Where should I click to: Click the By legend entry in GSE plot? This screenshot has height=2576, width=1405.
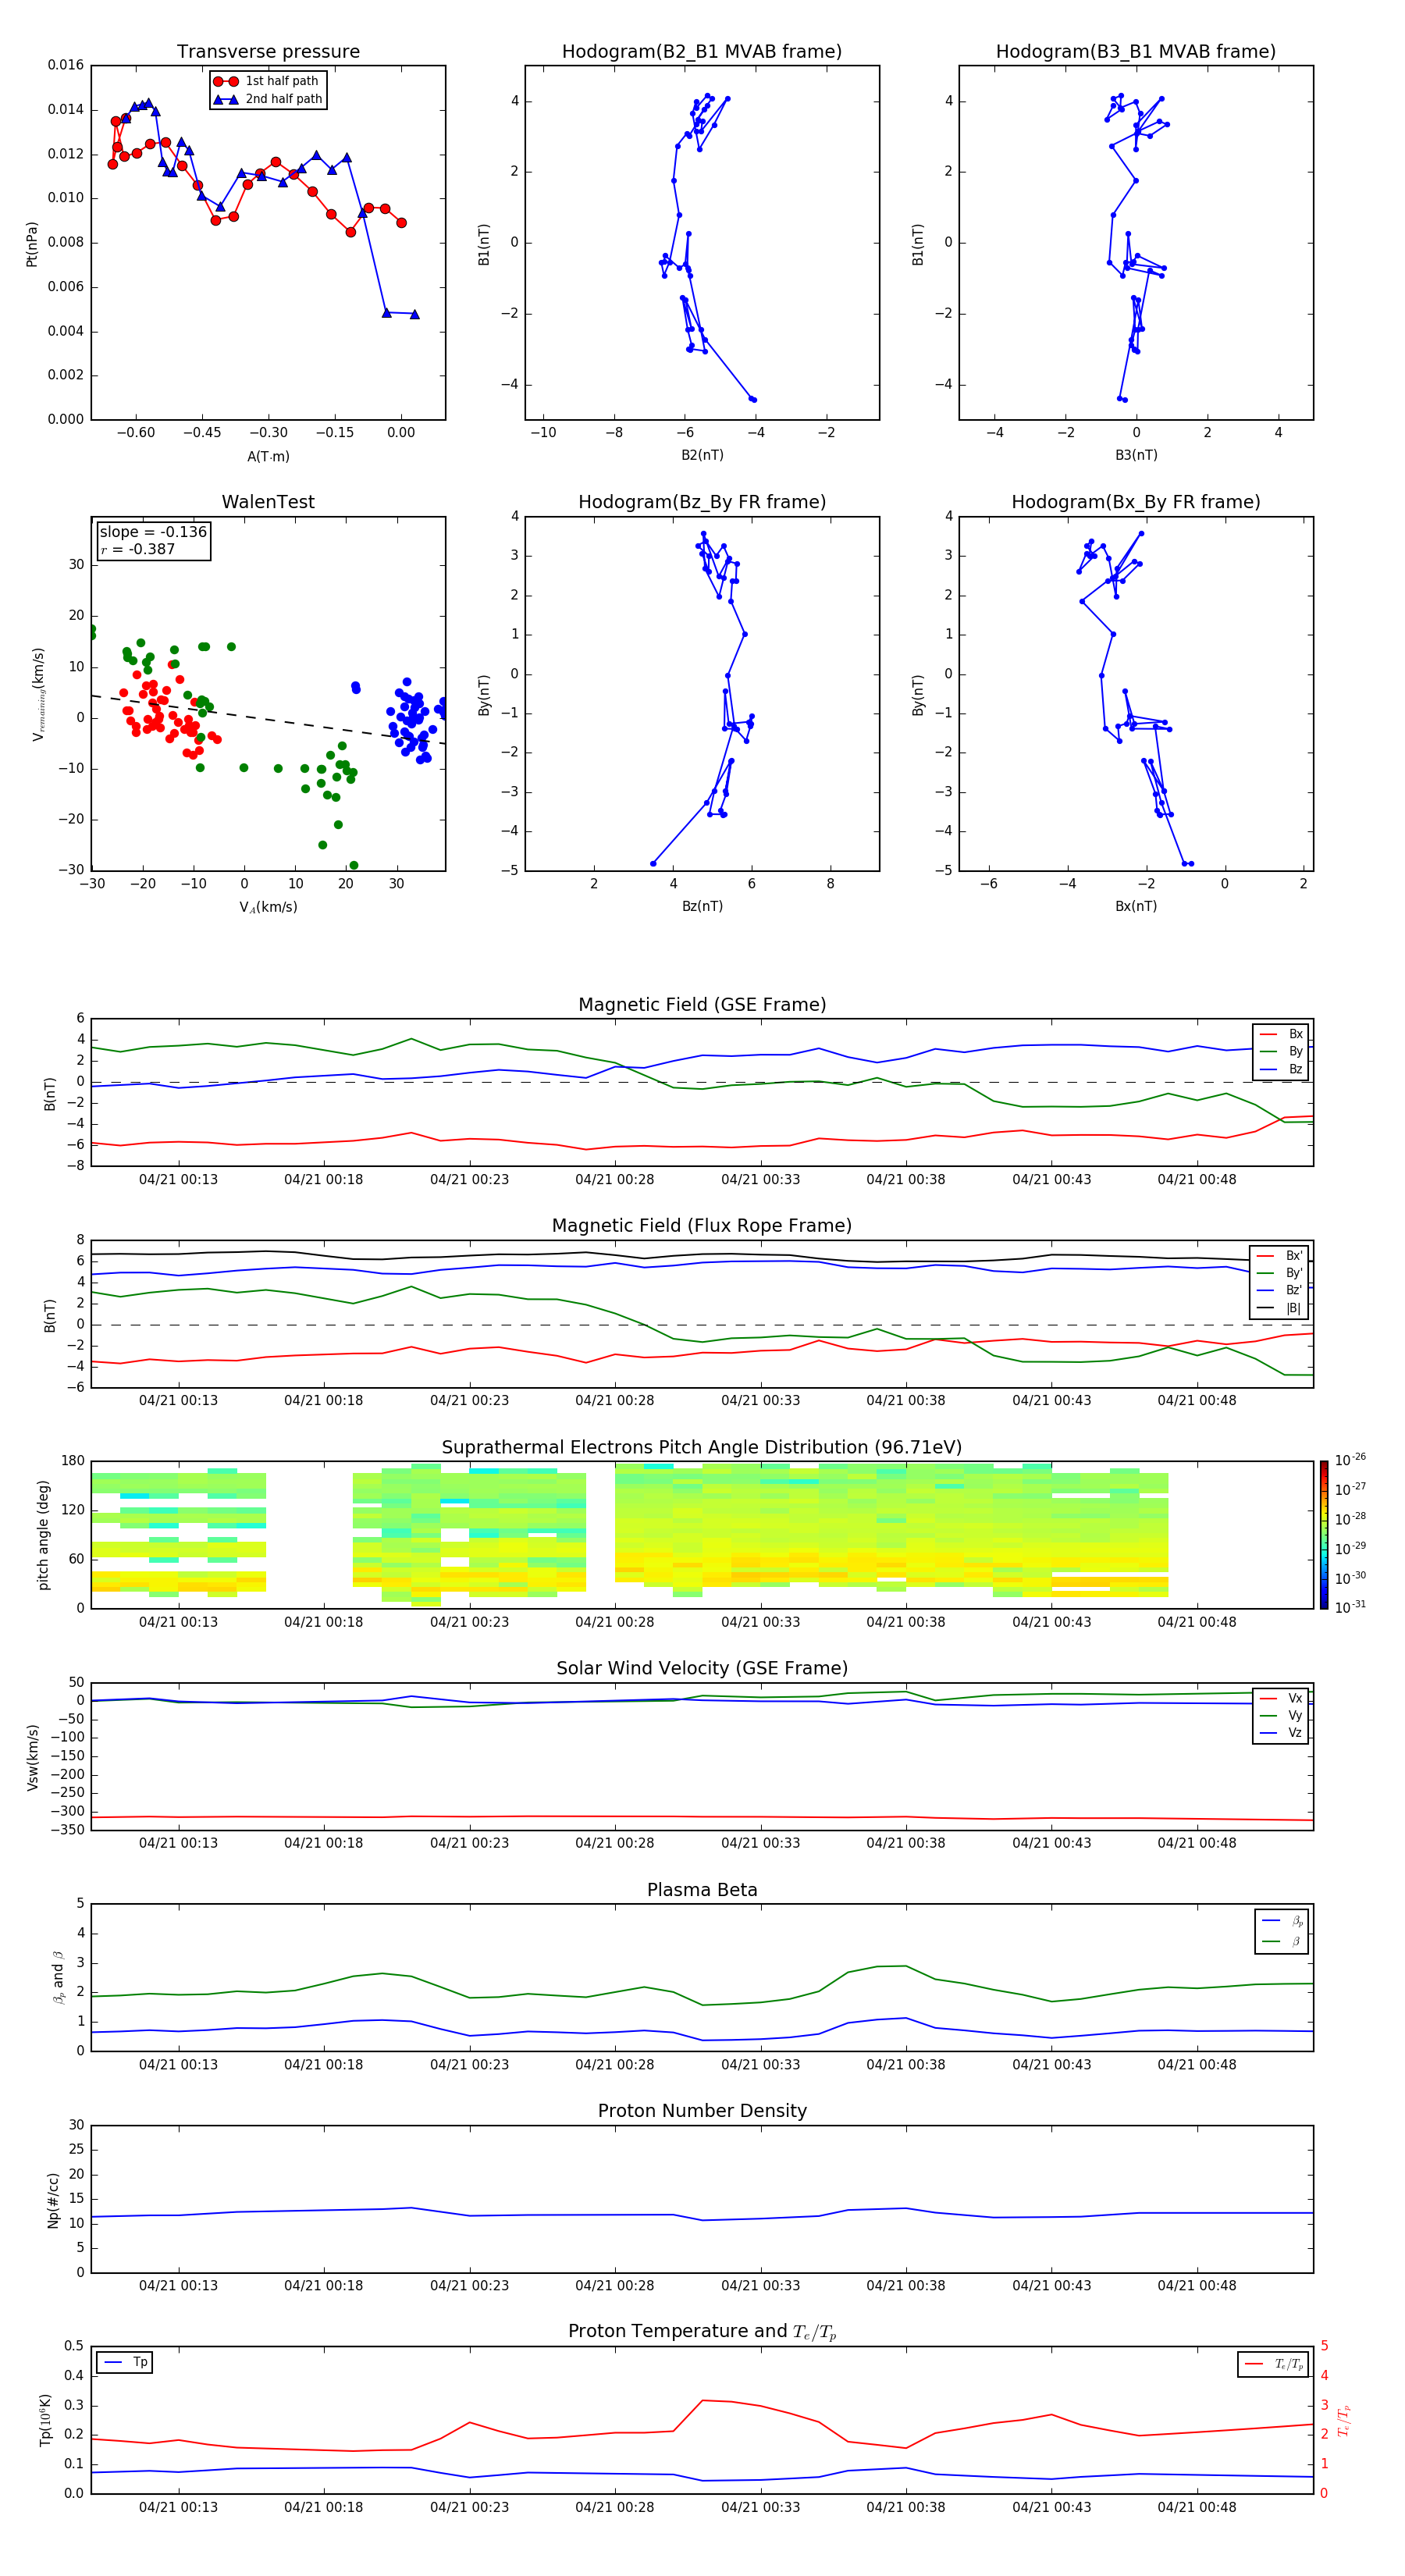pos(1281,1051)
